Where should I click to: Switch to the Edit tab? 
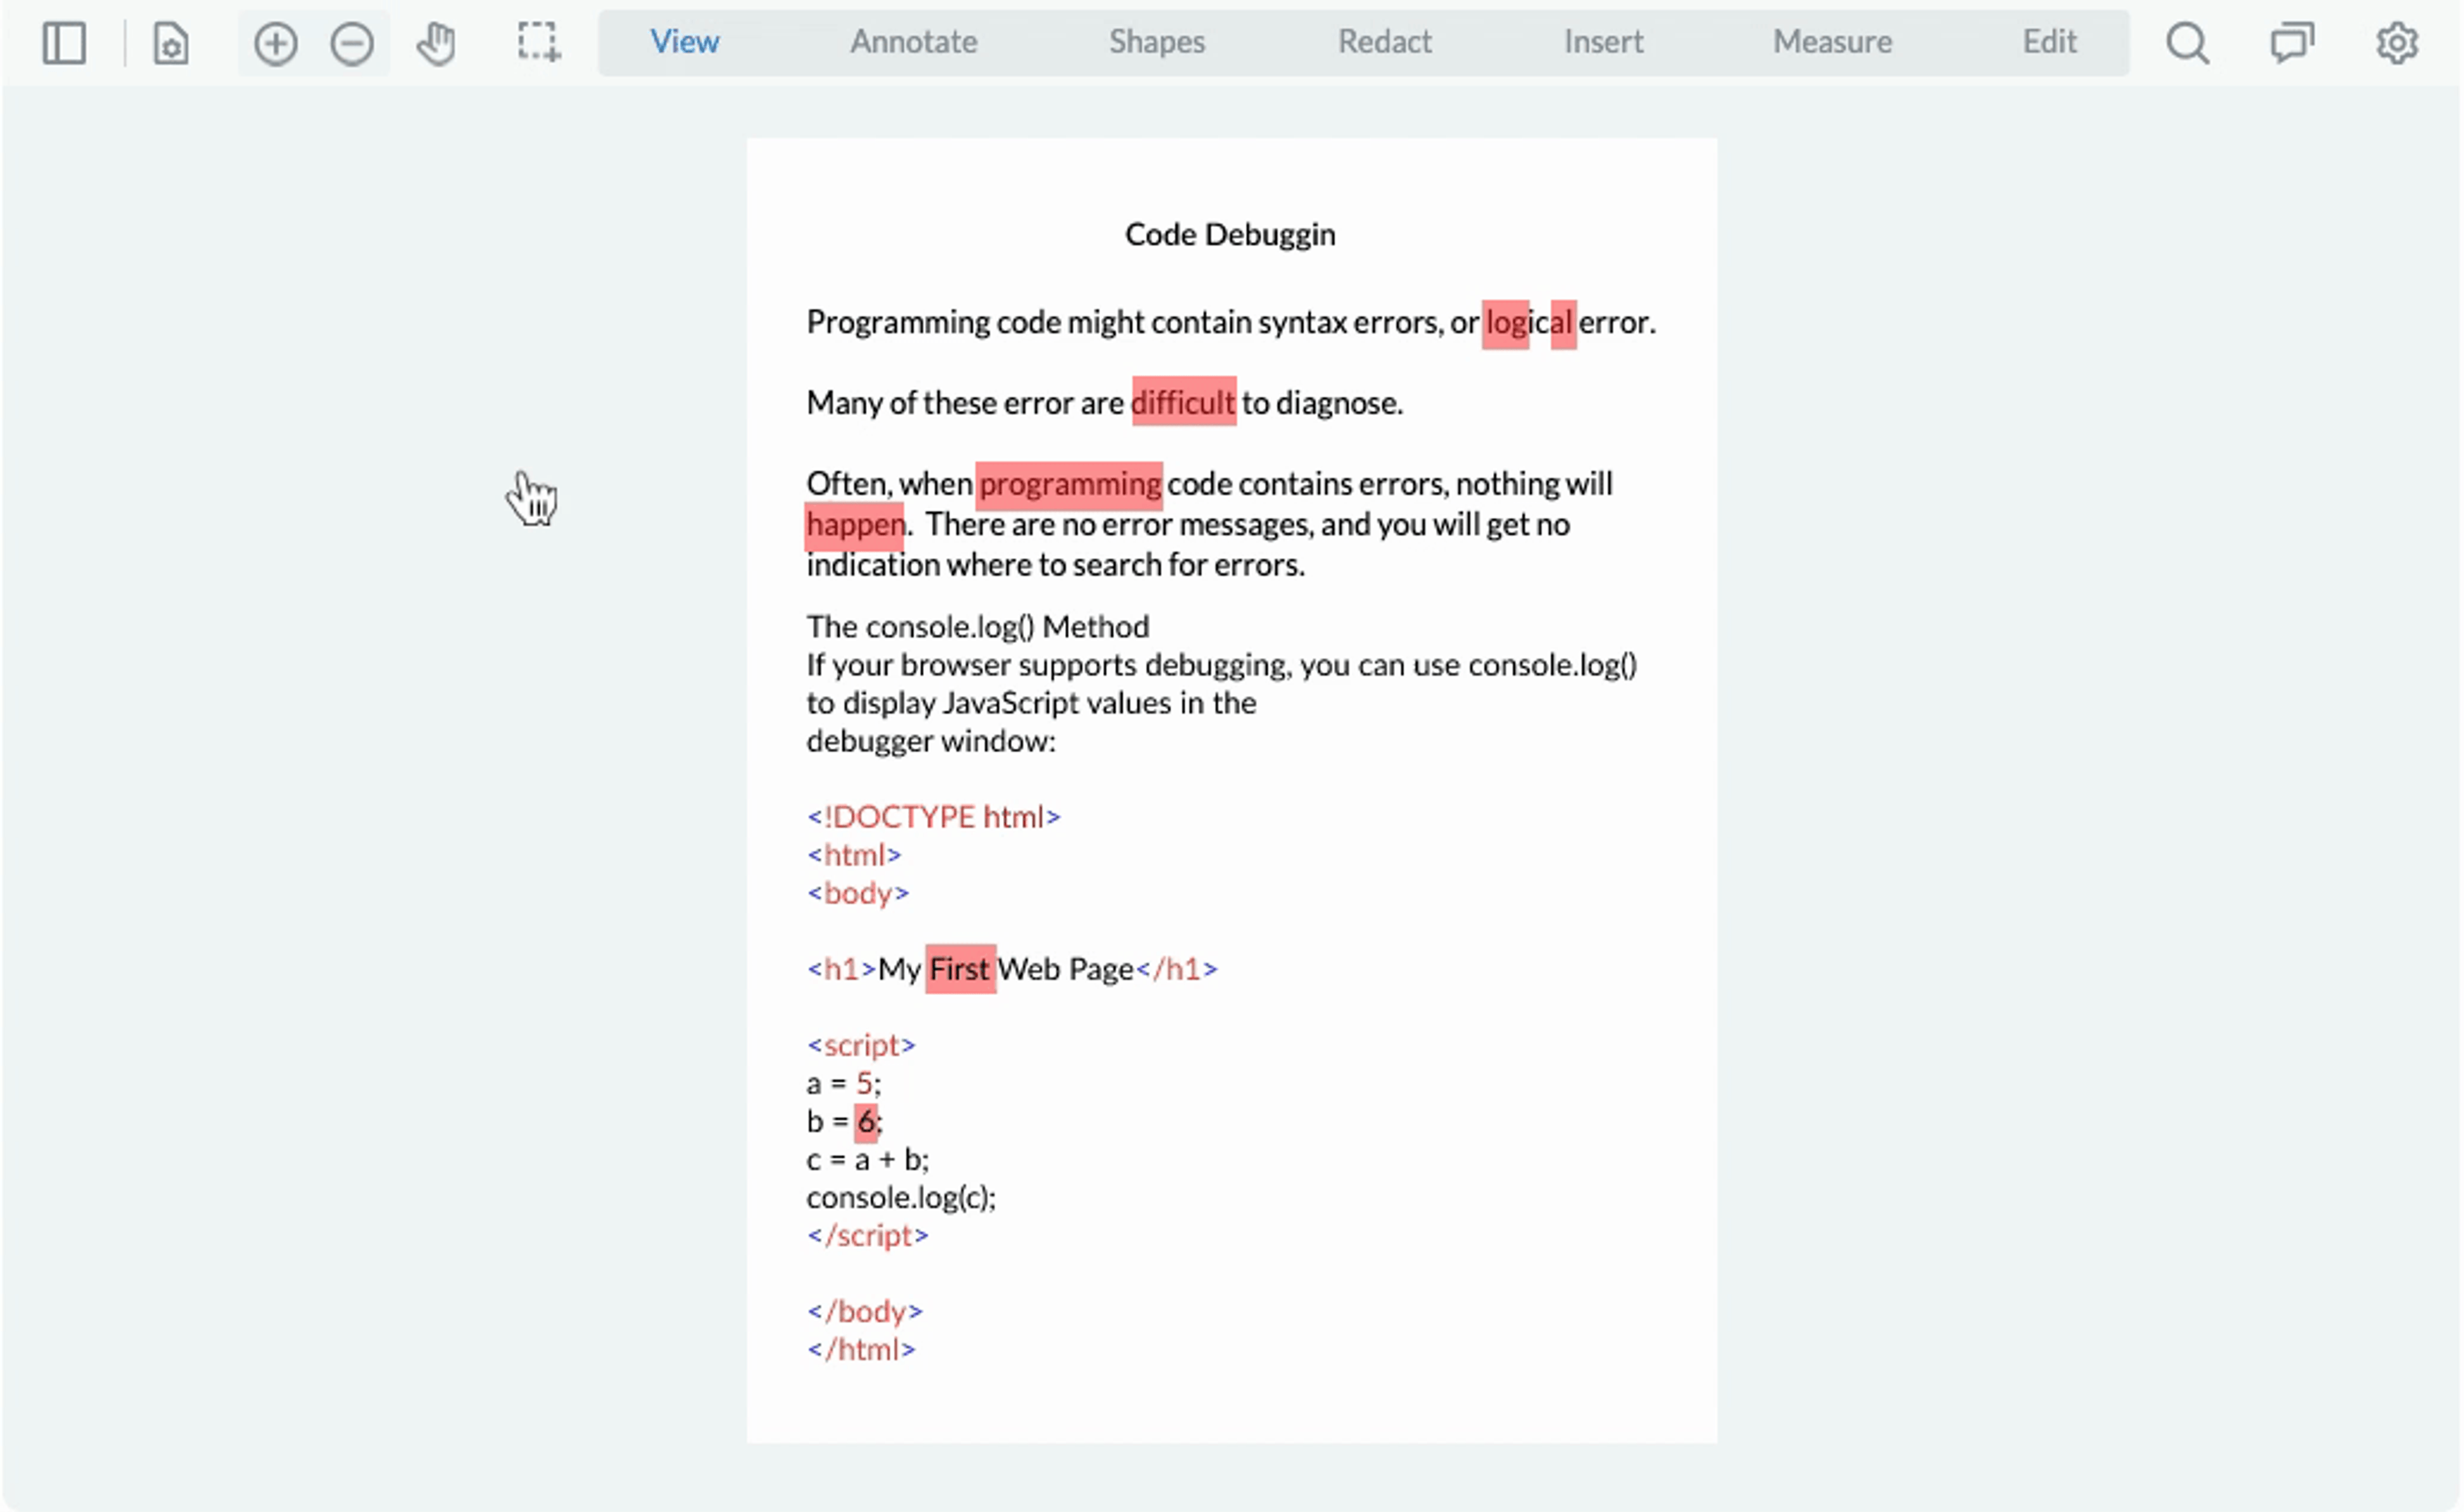pos(2049,42)
